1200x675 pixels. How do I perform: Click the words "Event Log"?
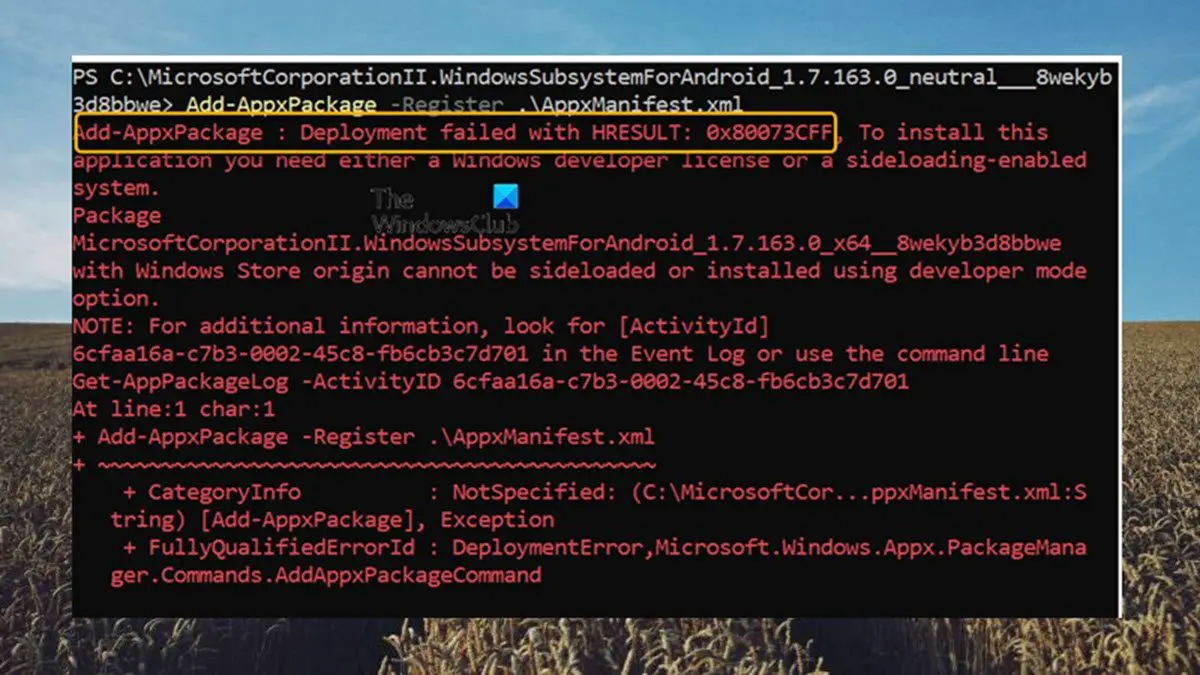tap(689, 354)
